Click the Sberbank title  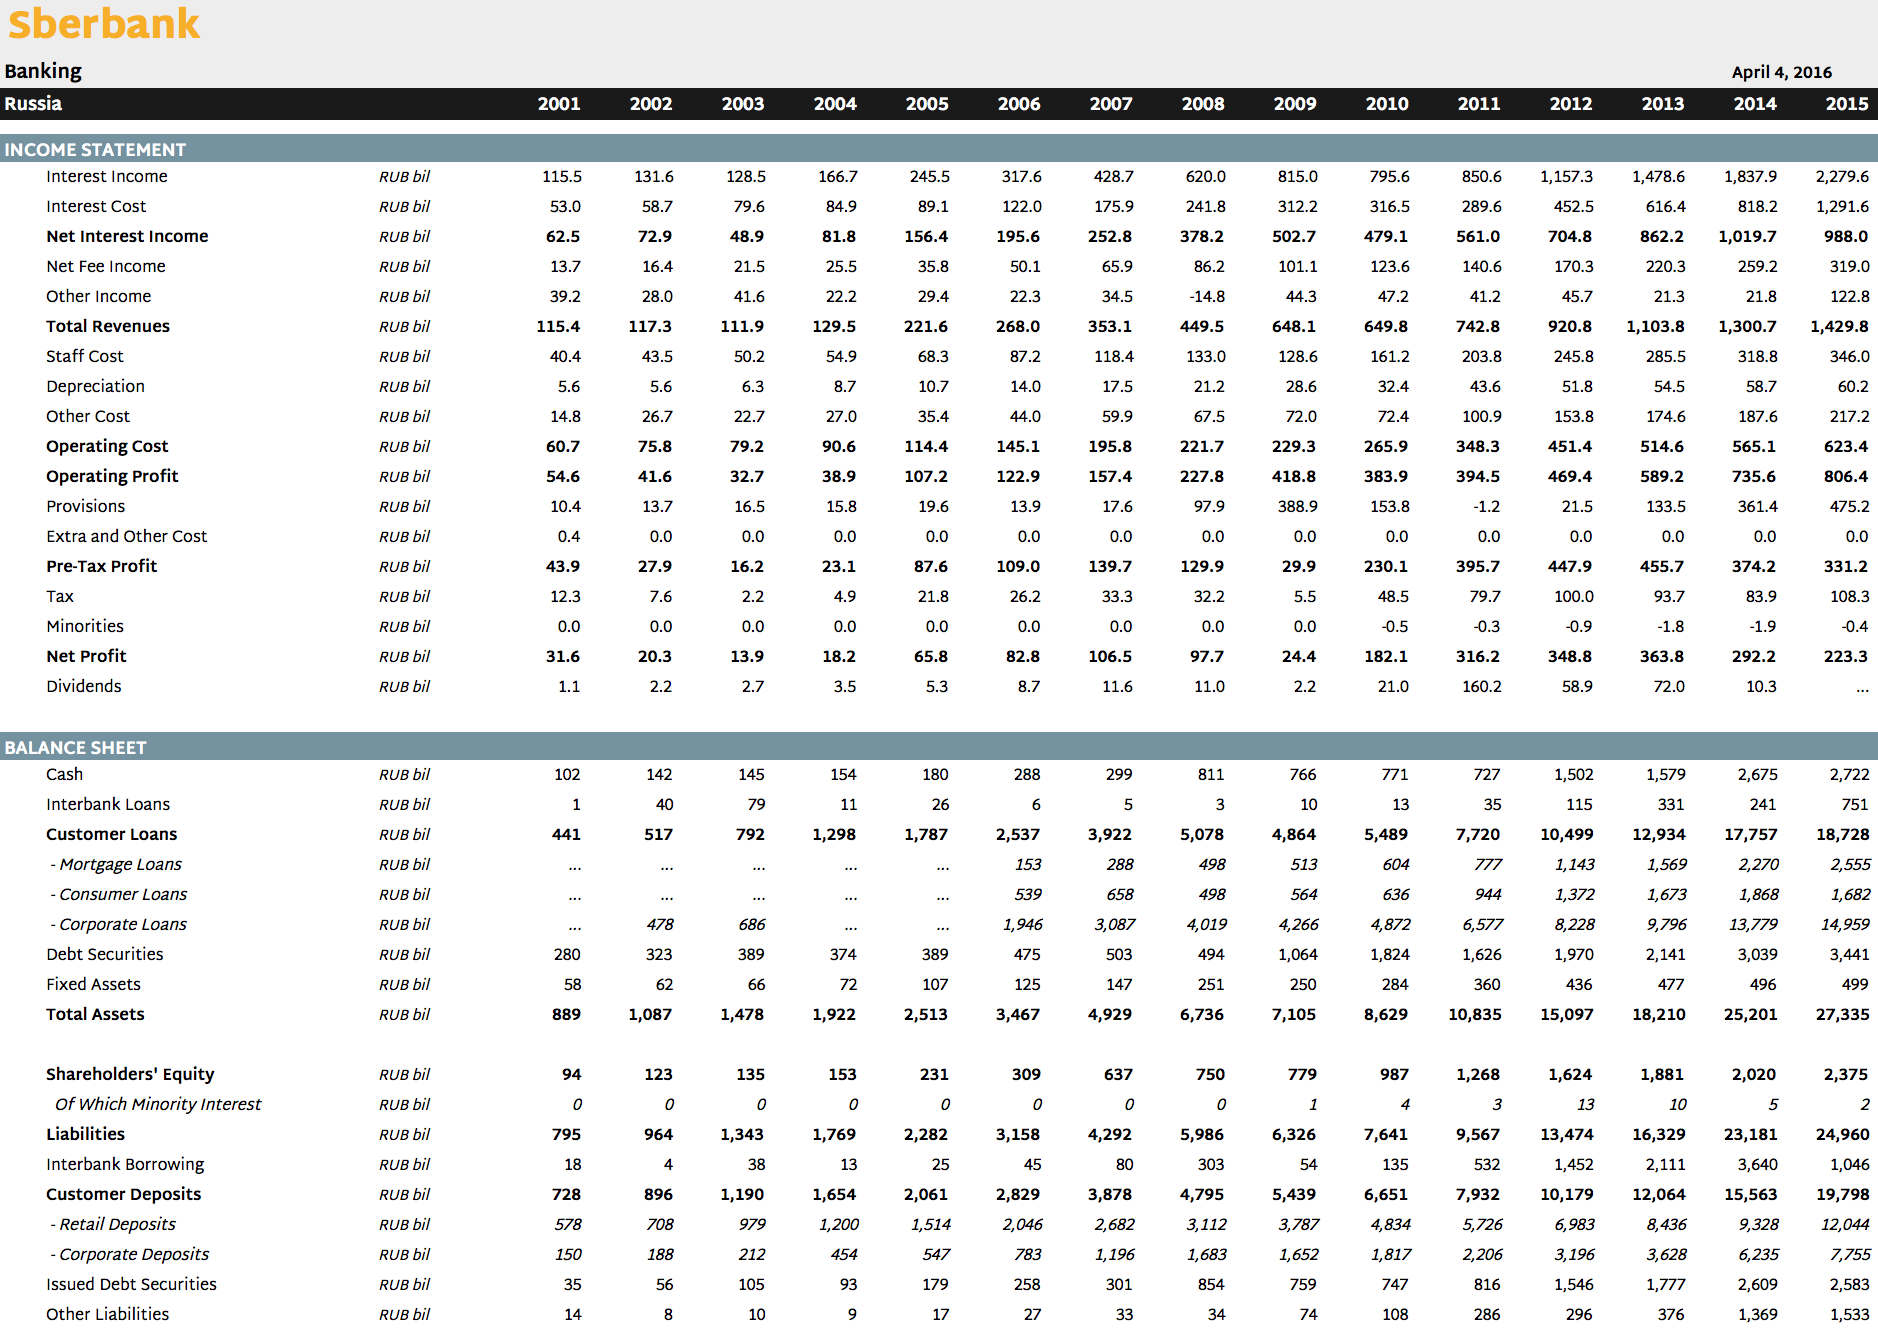pos(104,24)
